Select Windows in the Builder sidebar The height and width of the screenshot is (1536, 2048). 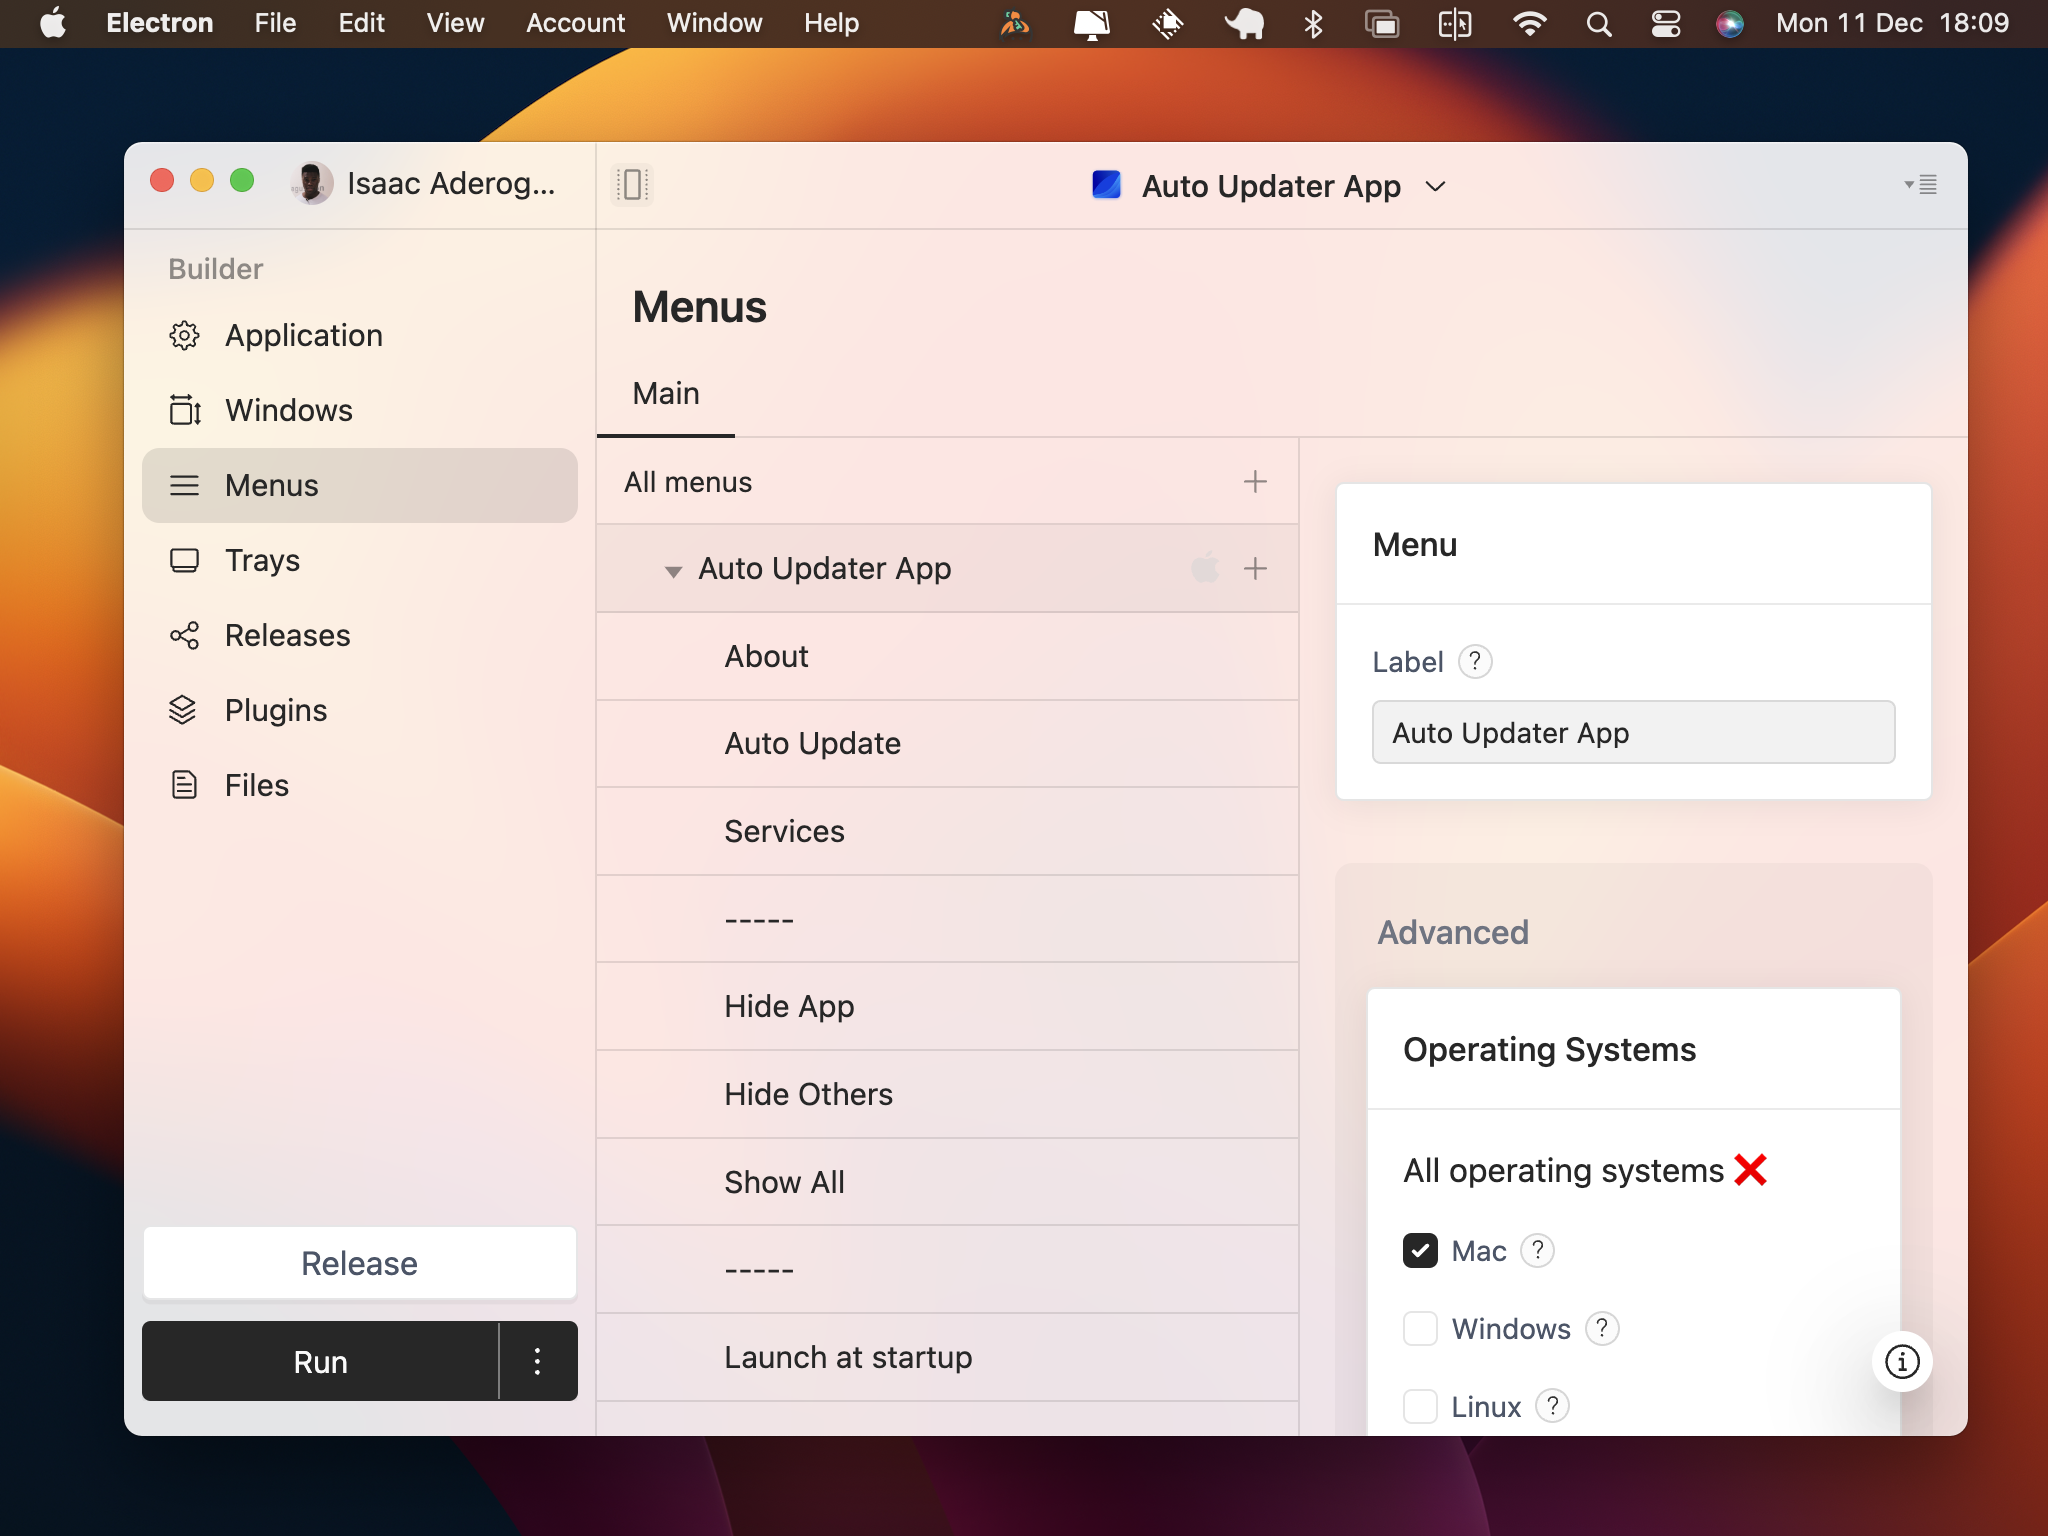[x=288, y=410]
